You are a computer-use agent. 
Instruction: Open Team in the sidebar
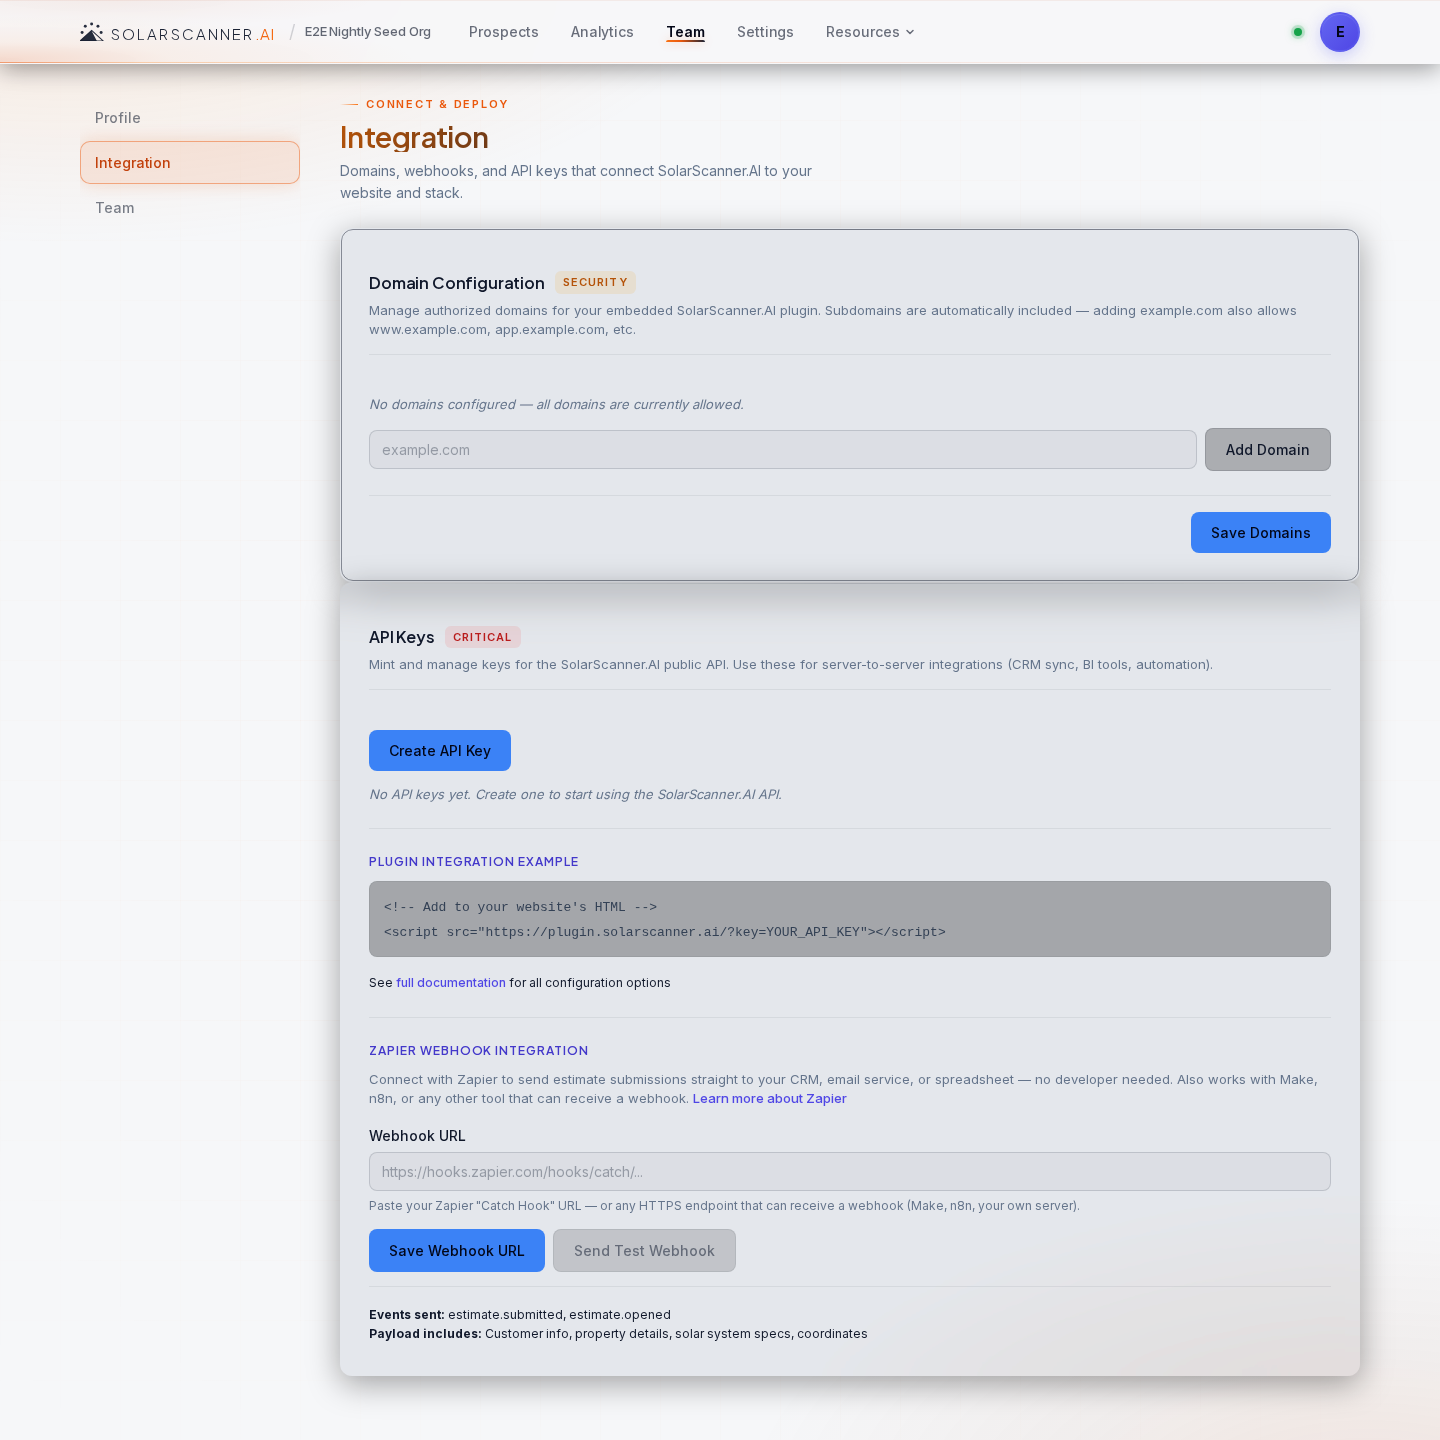coord(190,208)
